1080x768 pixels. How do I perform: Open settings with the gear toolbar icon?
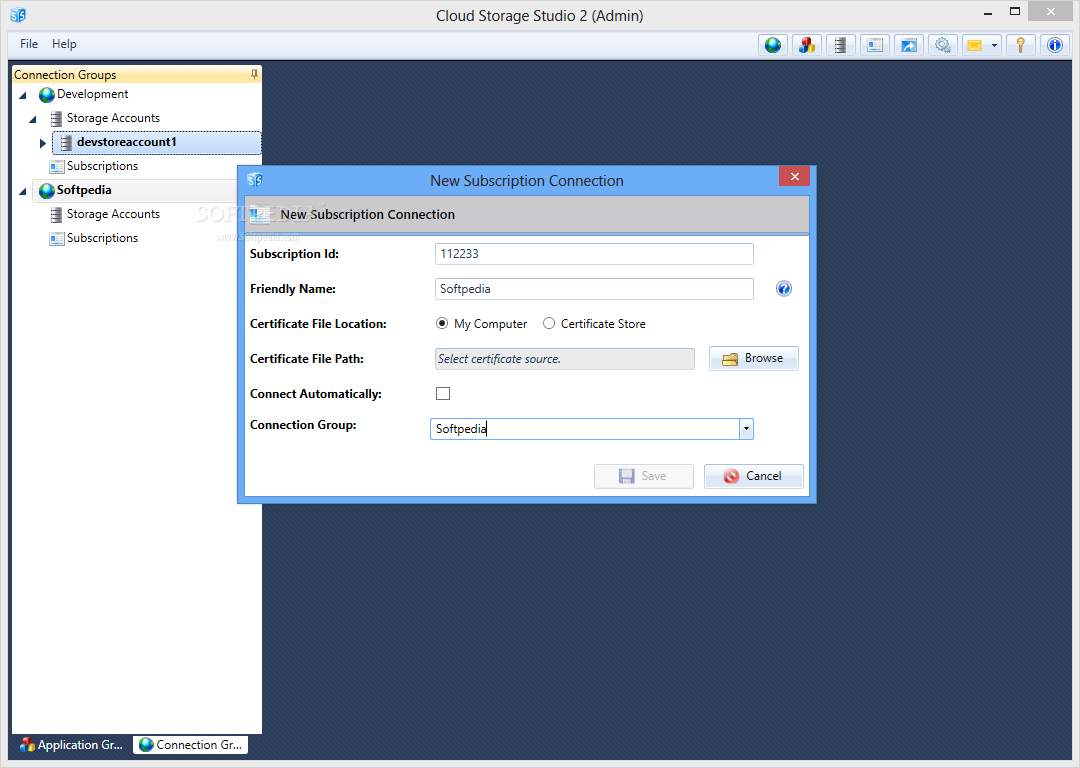pos(943,45)
